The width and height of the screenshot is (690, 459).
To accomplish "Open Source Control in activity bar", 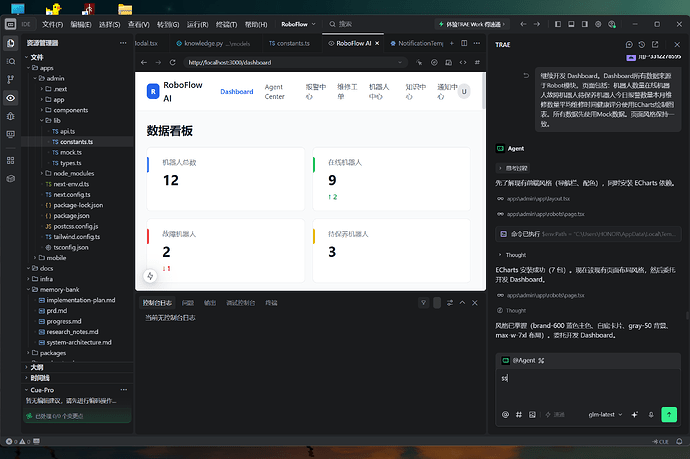I will click(x=11, y=79).
